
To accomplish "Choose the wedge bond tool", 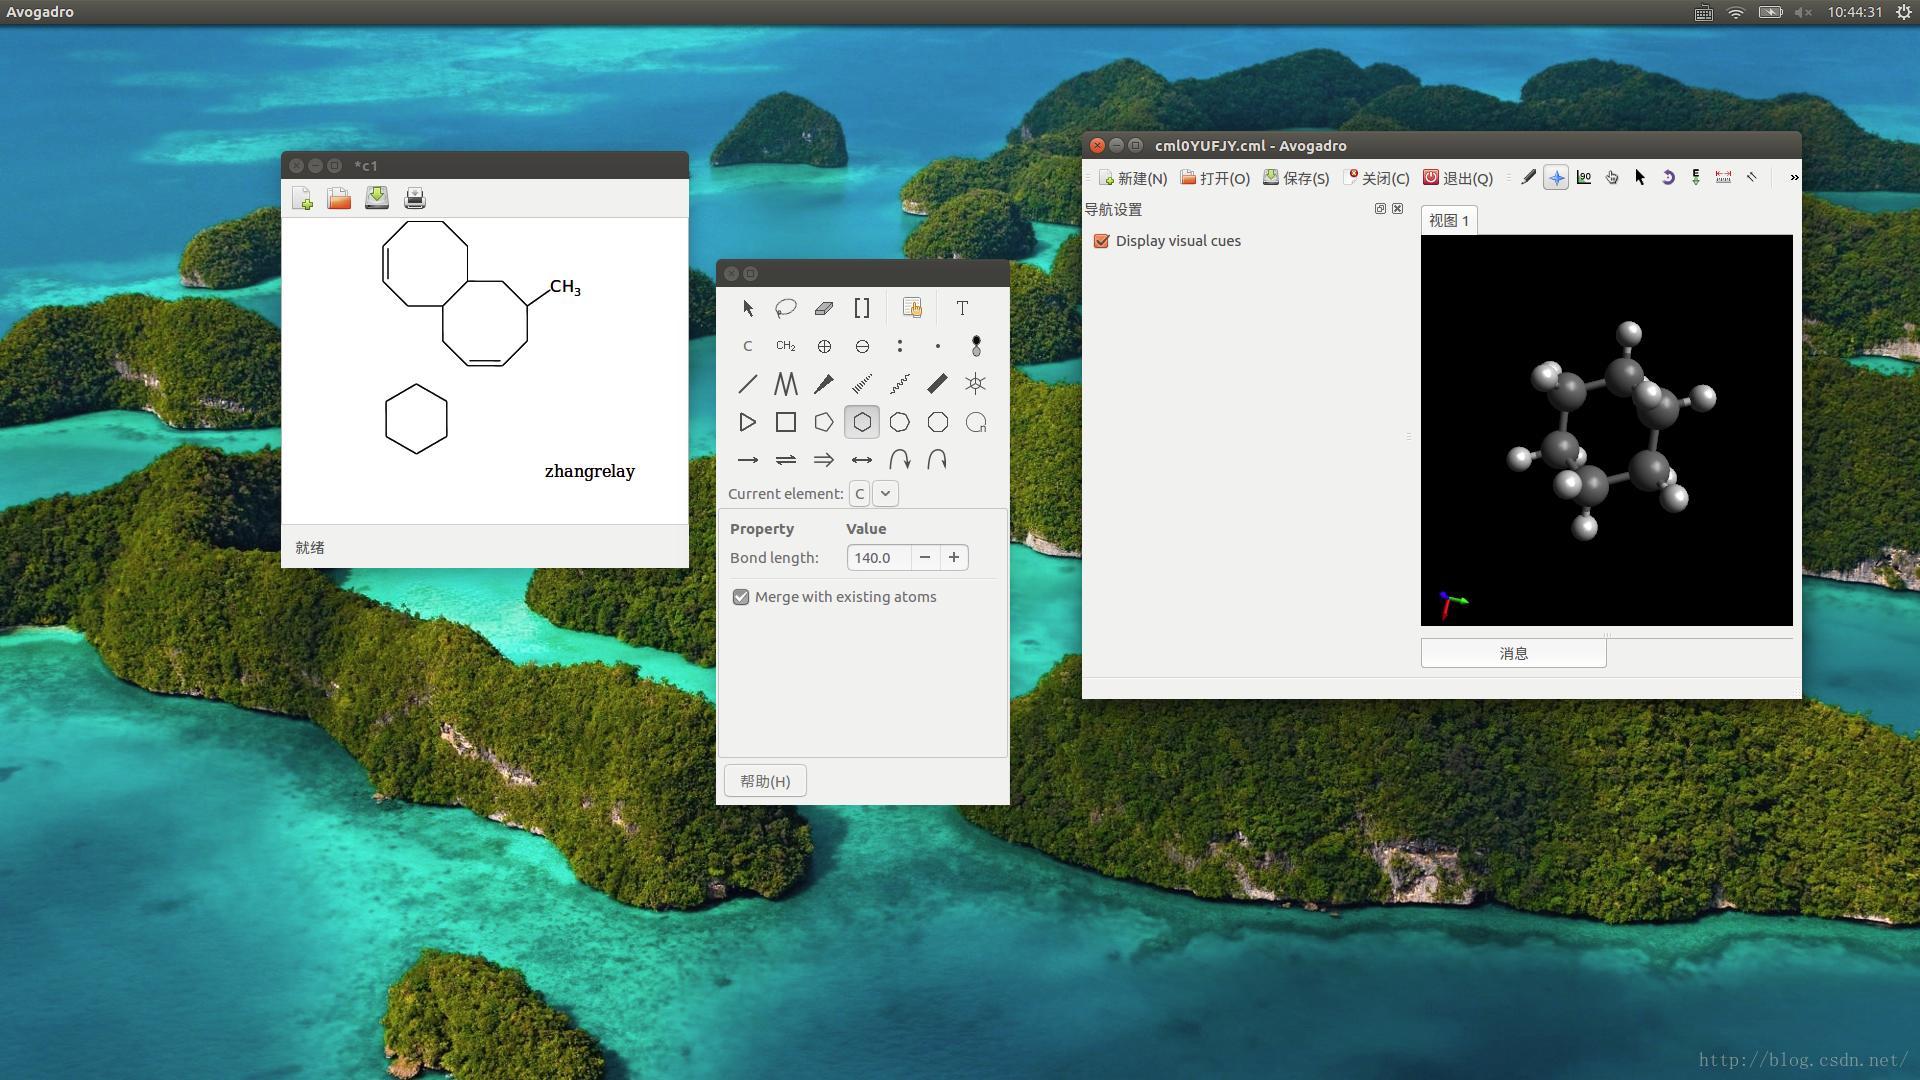I will [824, 384].
